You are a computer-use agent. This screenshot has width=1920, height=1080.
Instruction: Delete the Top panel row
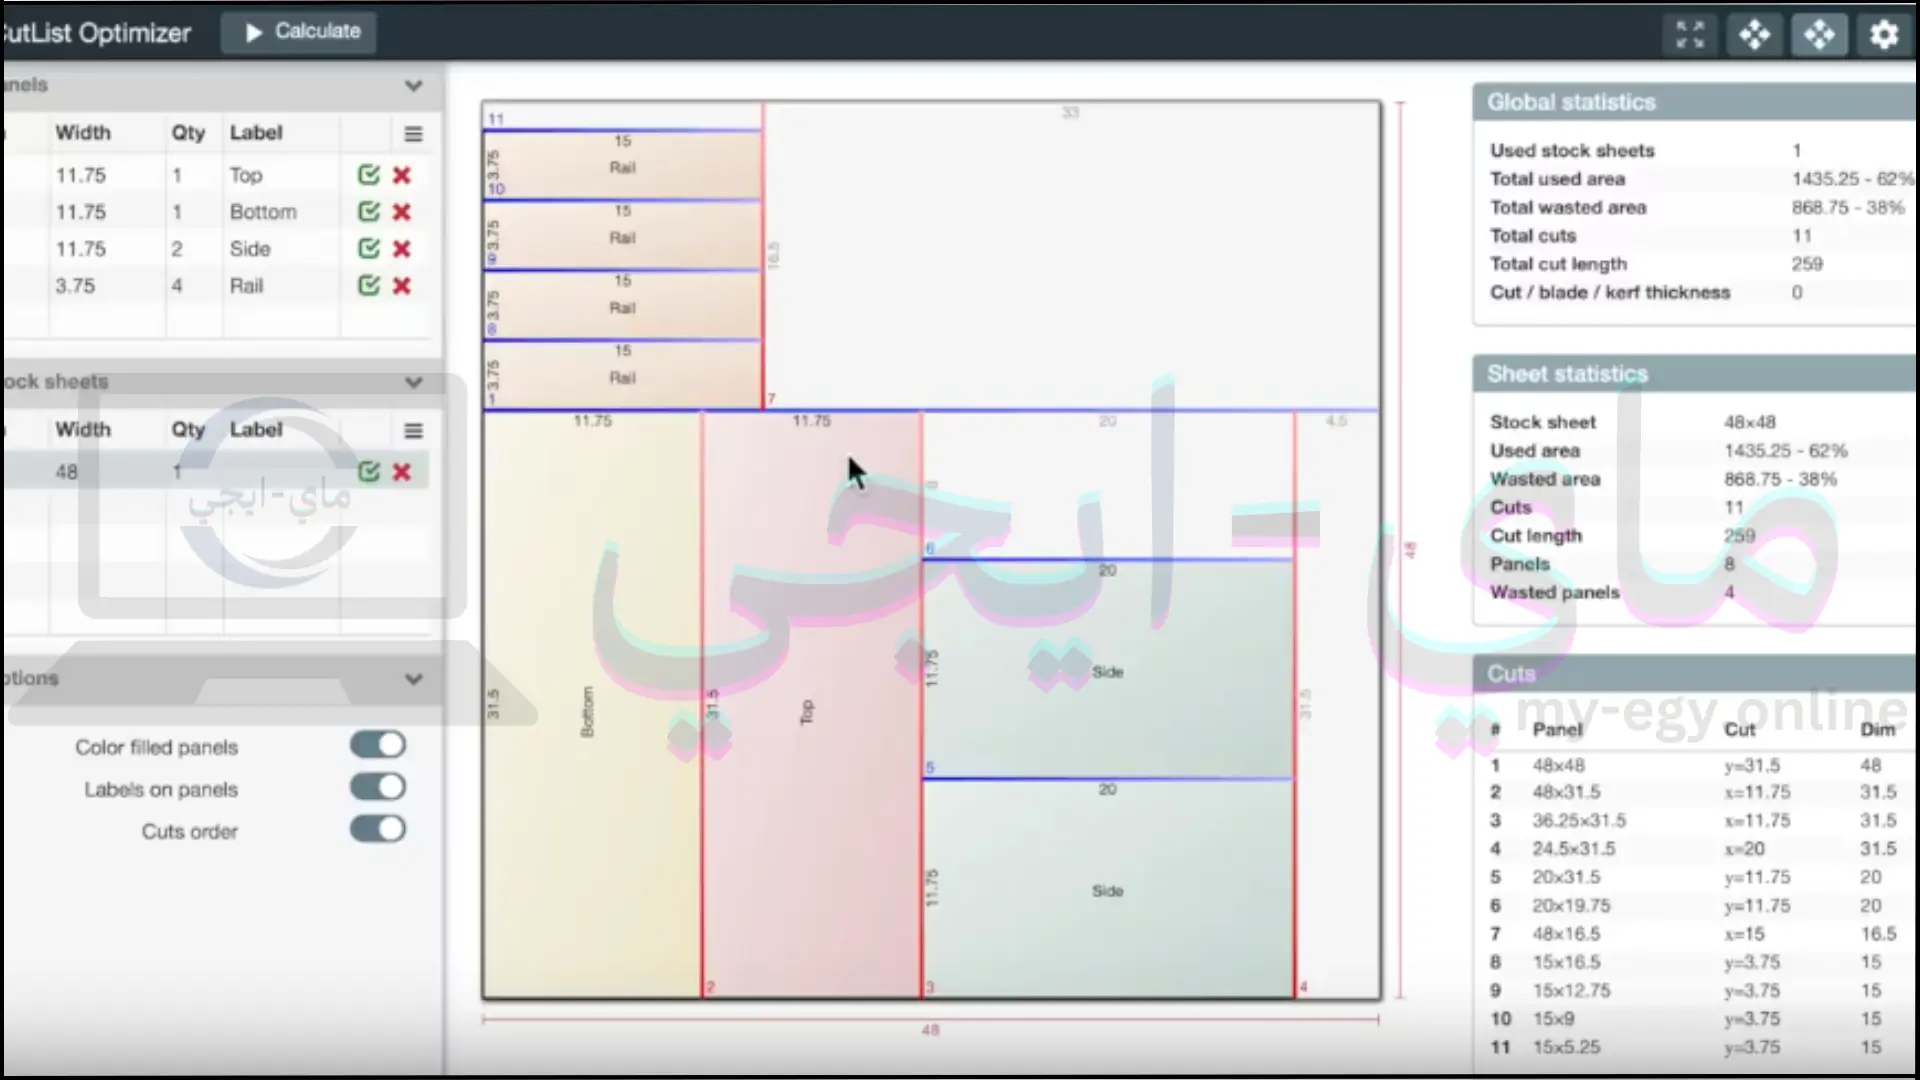402,175
